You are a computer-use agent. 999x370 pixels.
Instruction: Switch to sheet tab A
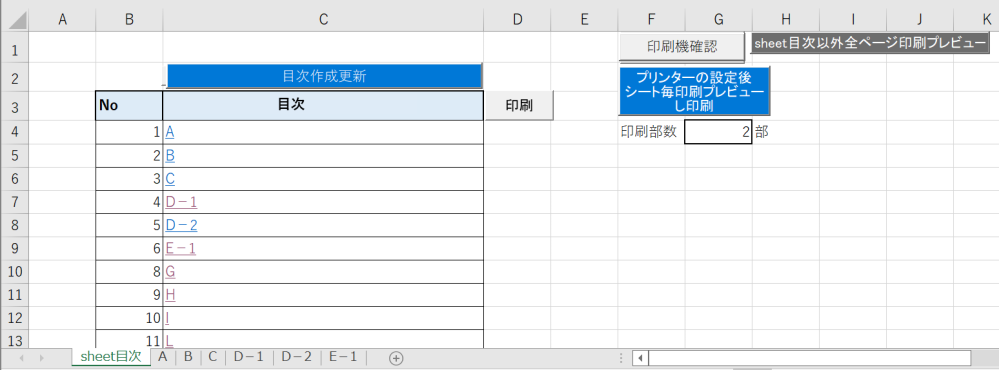point(162,357)
